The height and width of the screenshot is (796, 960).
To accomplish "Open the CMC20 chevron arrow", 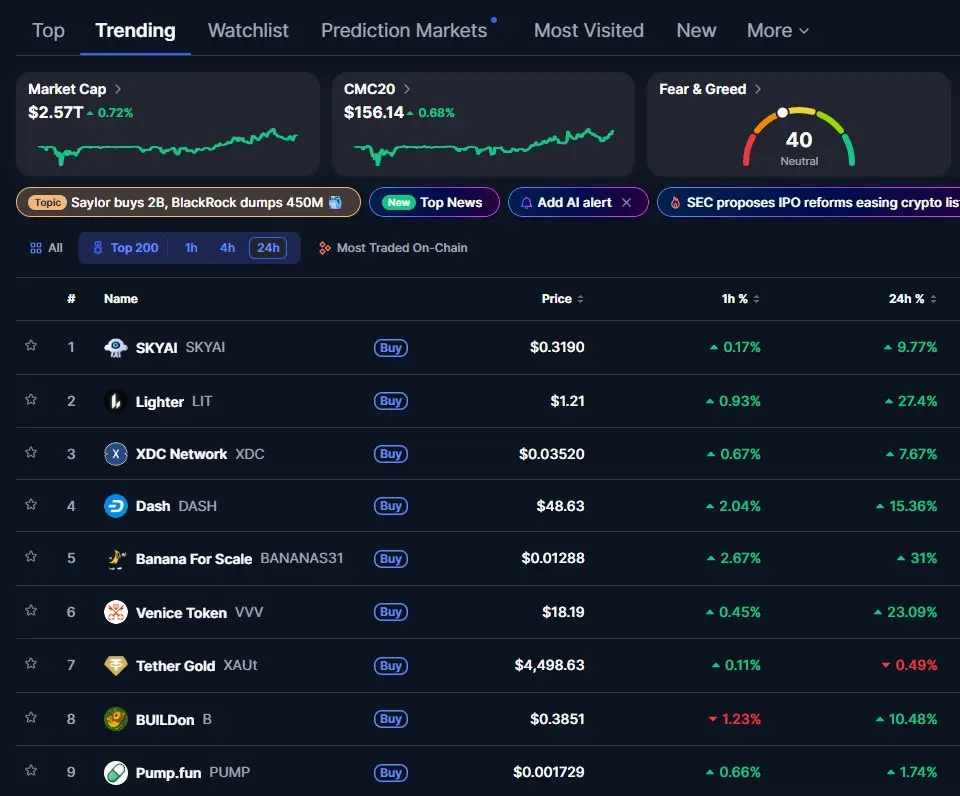I will point(407,89).
